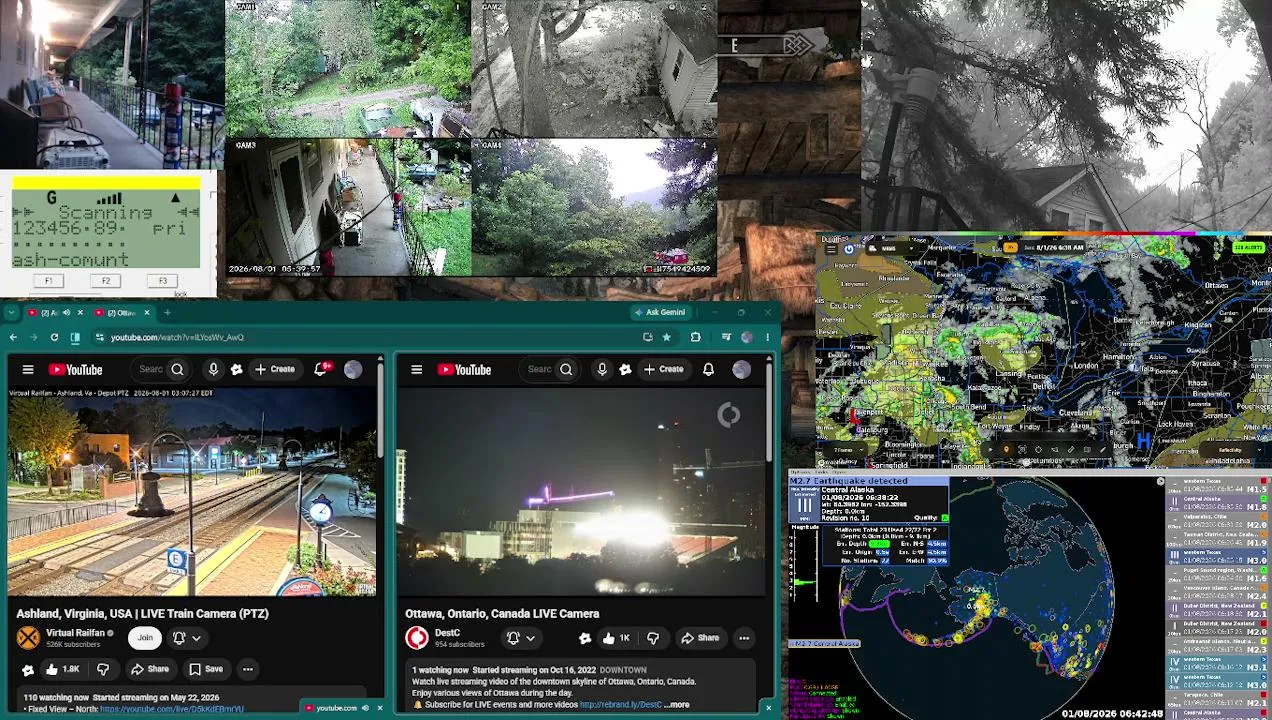Open notifications bell in the Ottawa pane
This screenshot has width=1272, height=720.
pyautogui.click(x=708, y=370)
